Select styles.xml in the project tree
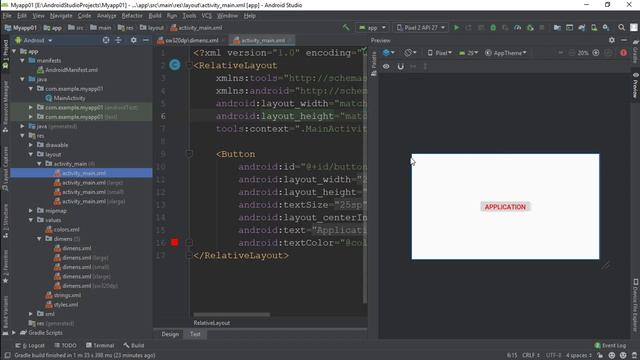Image resolution: width=640 pixels, height=360 pixels. (62, 304)
